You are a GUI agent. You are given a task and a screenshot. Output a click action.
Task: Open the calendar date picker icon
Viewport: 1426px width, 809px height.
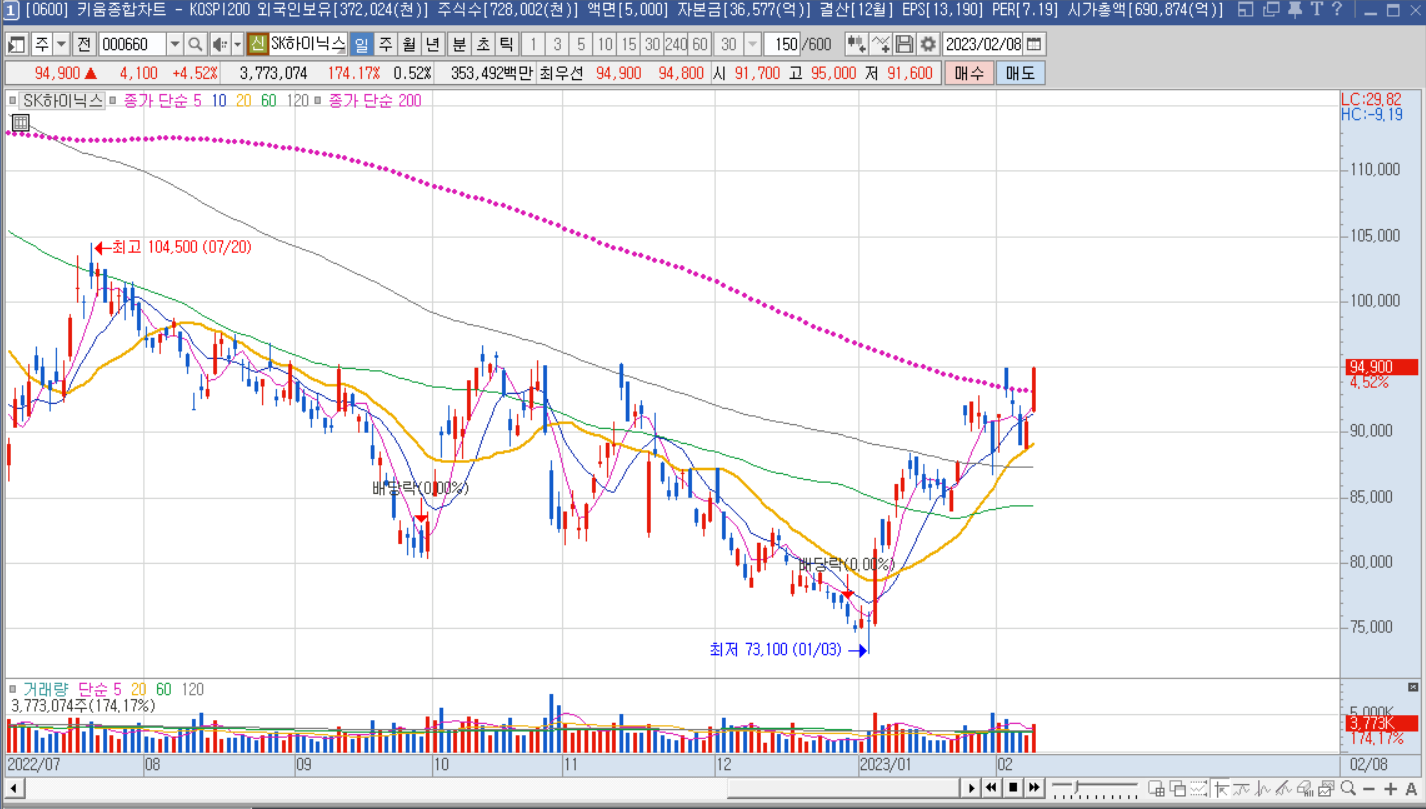tap(1035, 44)
